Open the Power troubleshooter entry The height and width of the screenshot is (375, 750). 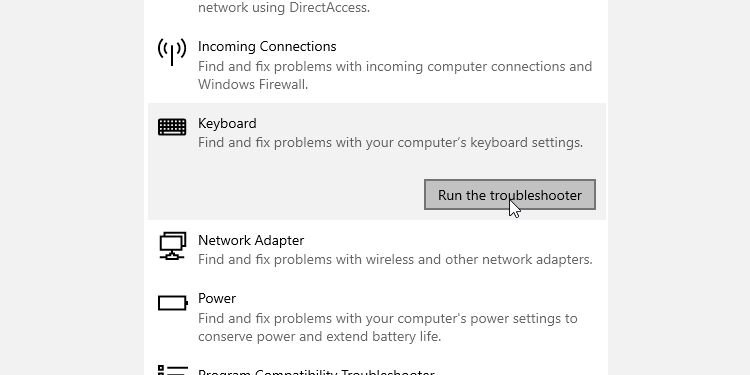[x=377, y=317]
